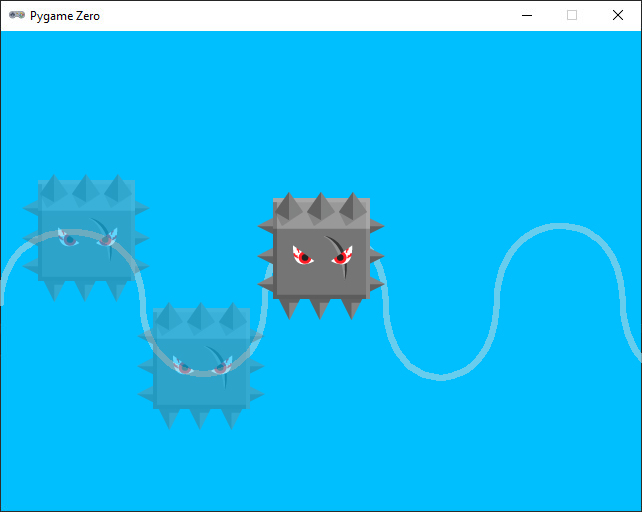Click the gray block's left red eye
The width and height of the screenshot is (642, 512).
click(x=303, y=257)
